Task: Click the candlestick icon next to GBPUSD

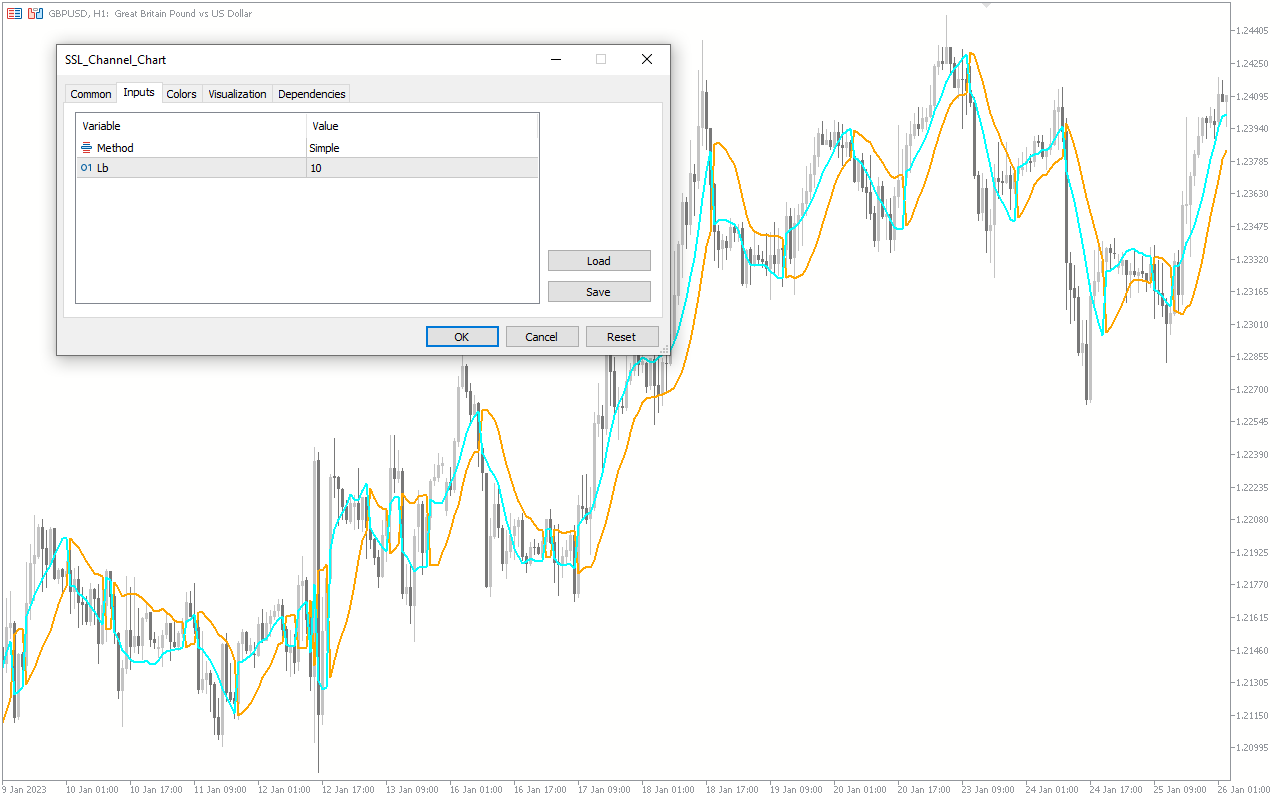Action: 35,14
